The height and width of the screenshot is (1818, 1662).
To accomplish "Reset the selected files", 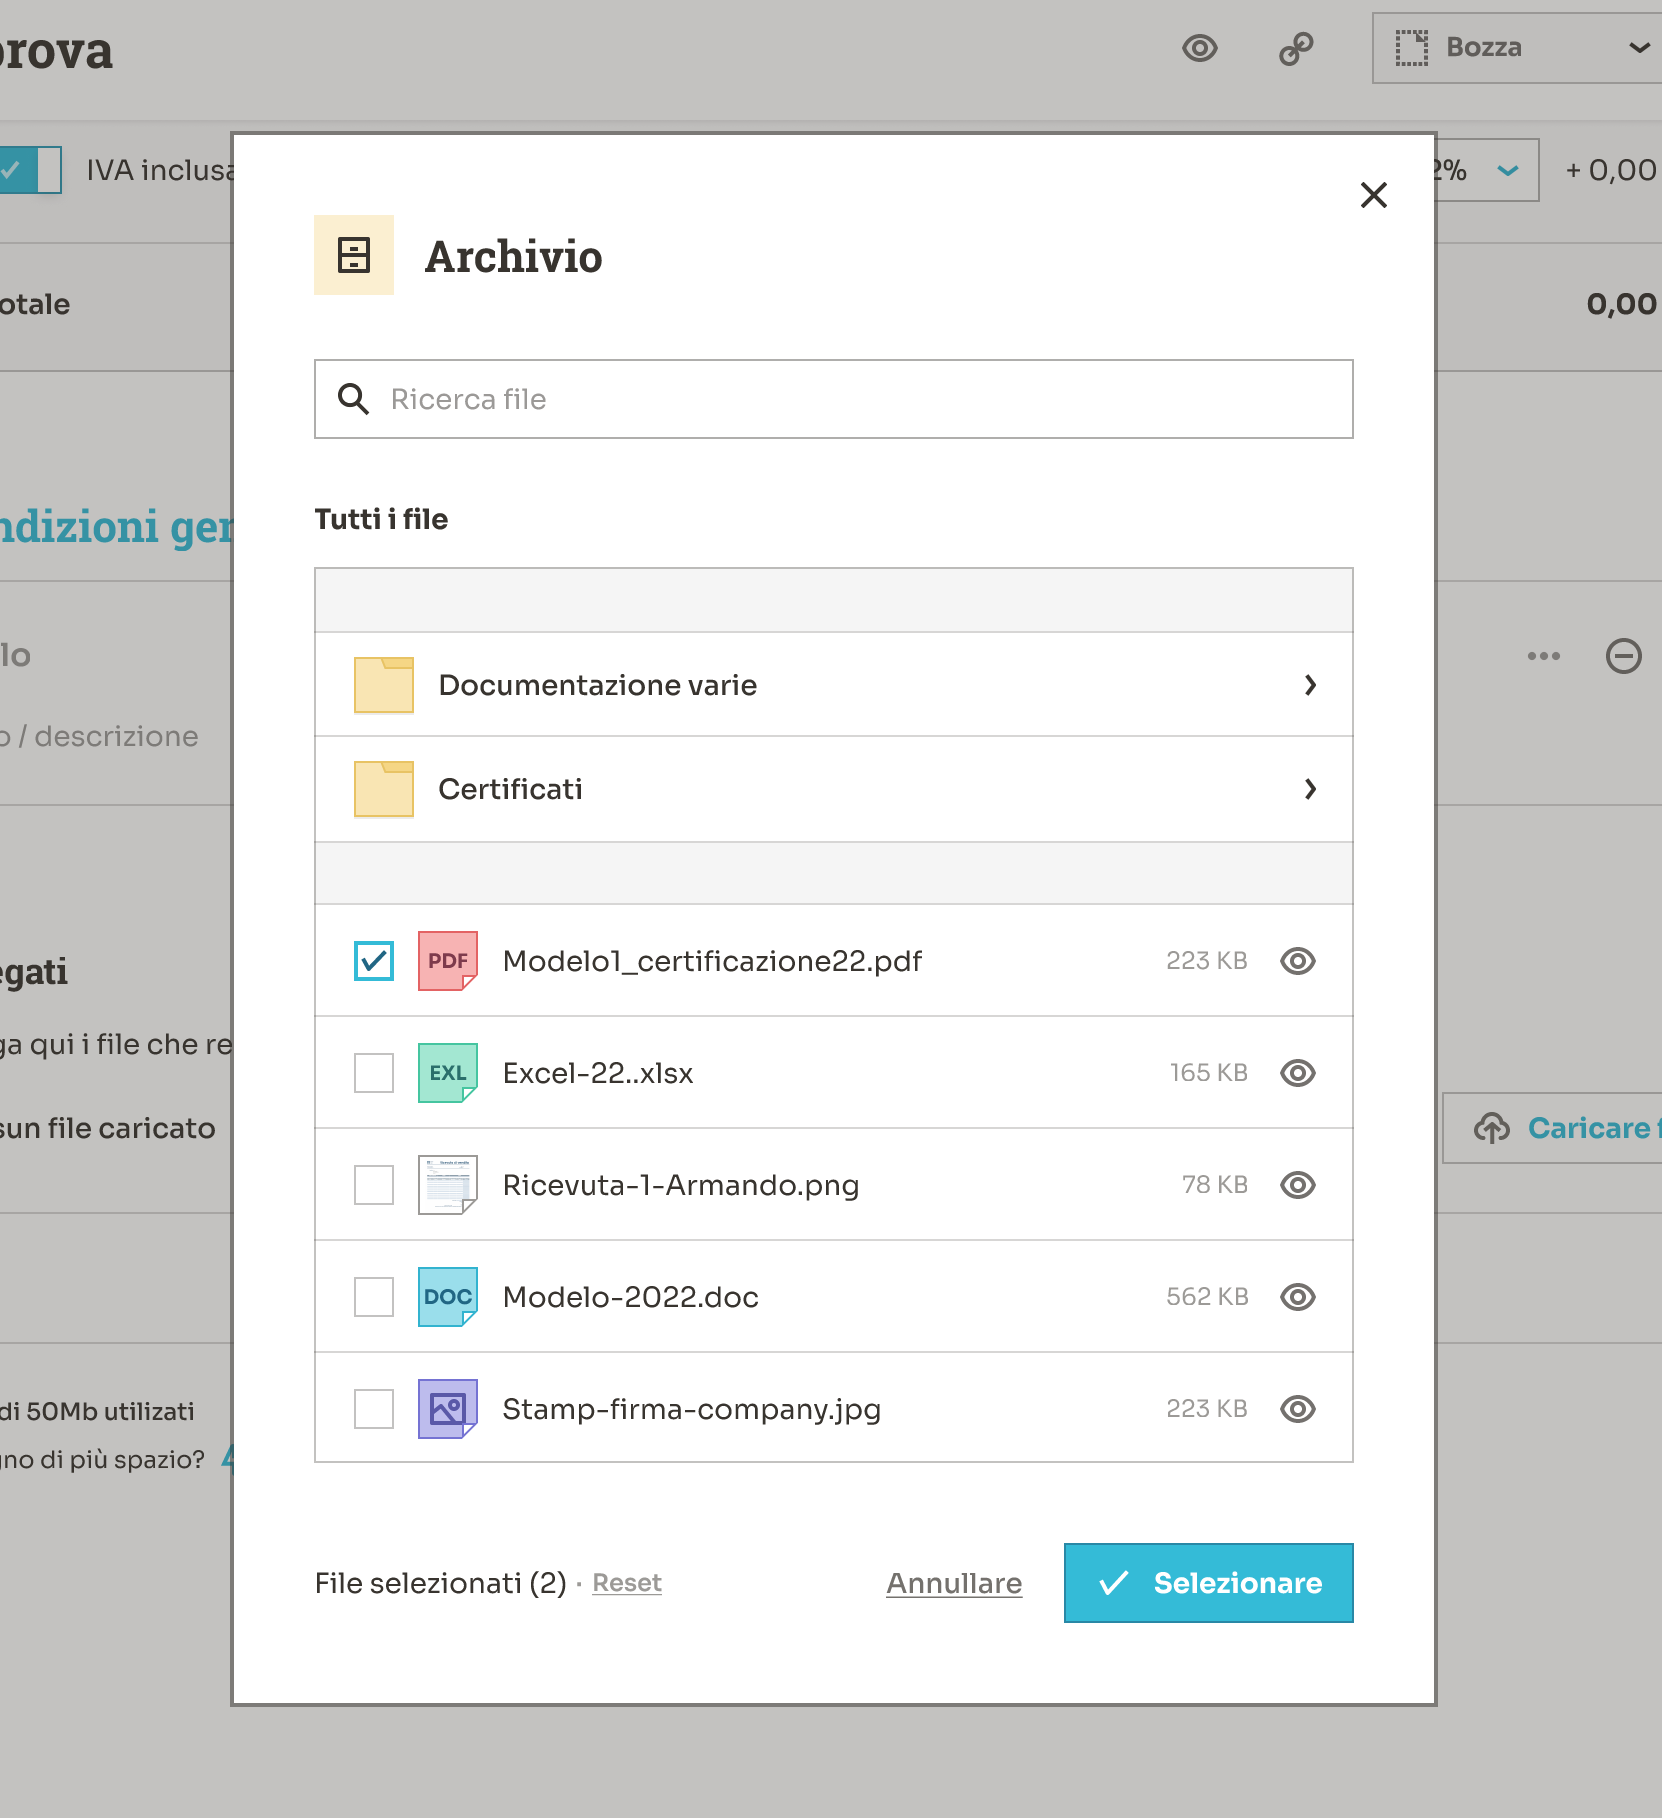I will pos(627,1583).
